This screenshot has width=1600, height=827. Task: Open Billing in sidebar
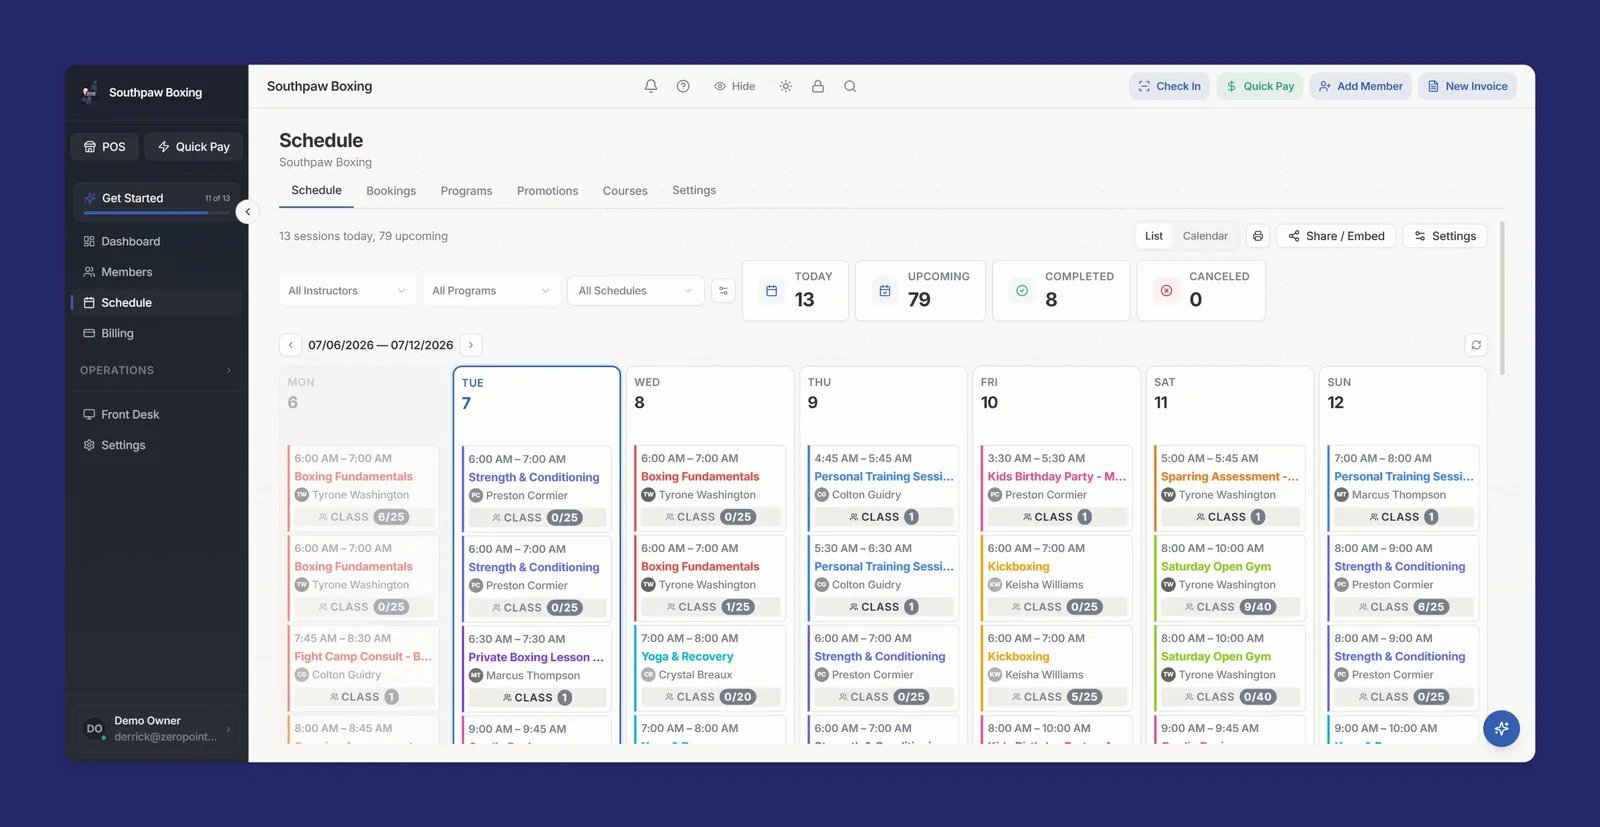tap(156, 333)
